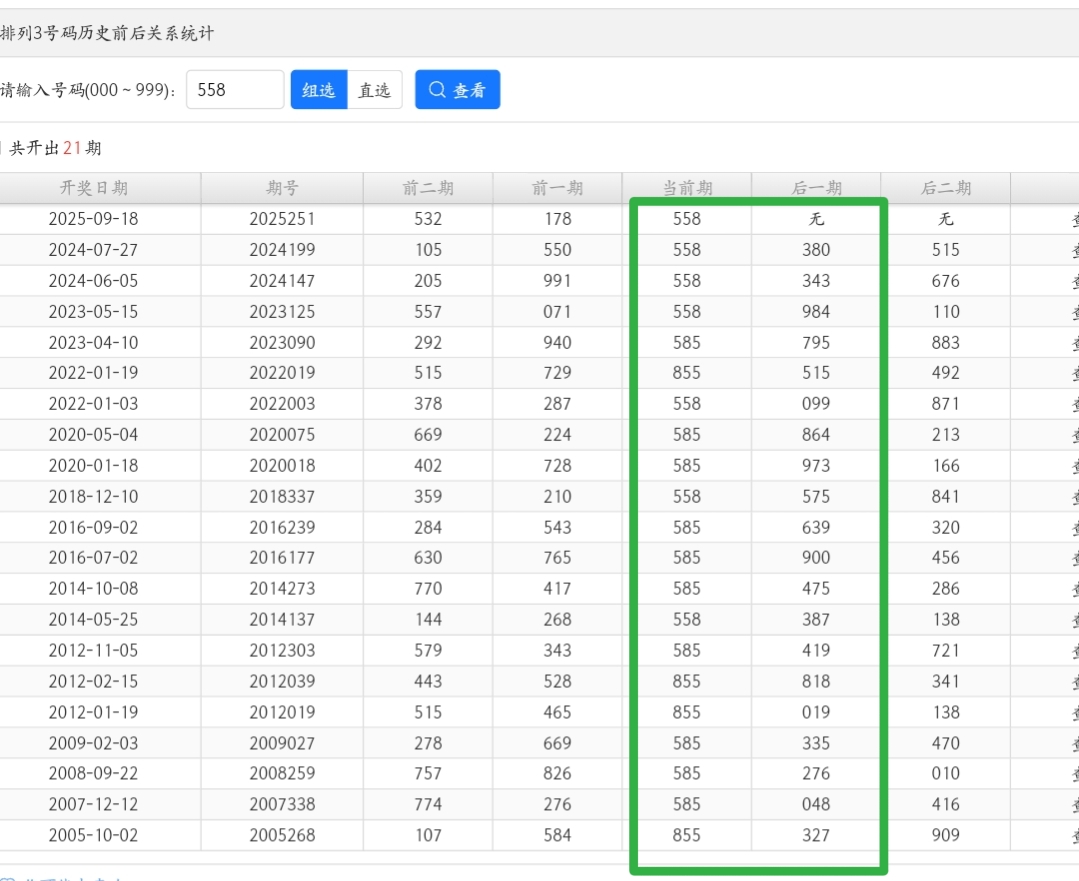Click the 期号 column header

[282, 188]
